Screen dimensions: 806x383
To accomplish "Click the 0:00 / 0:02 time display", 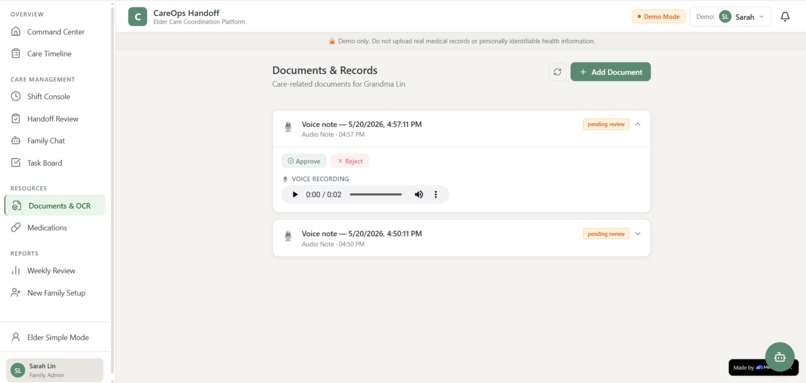I will click(x=323, y=194).
